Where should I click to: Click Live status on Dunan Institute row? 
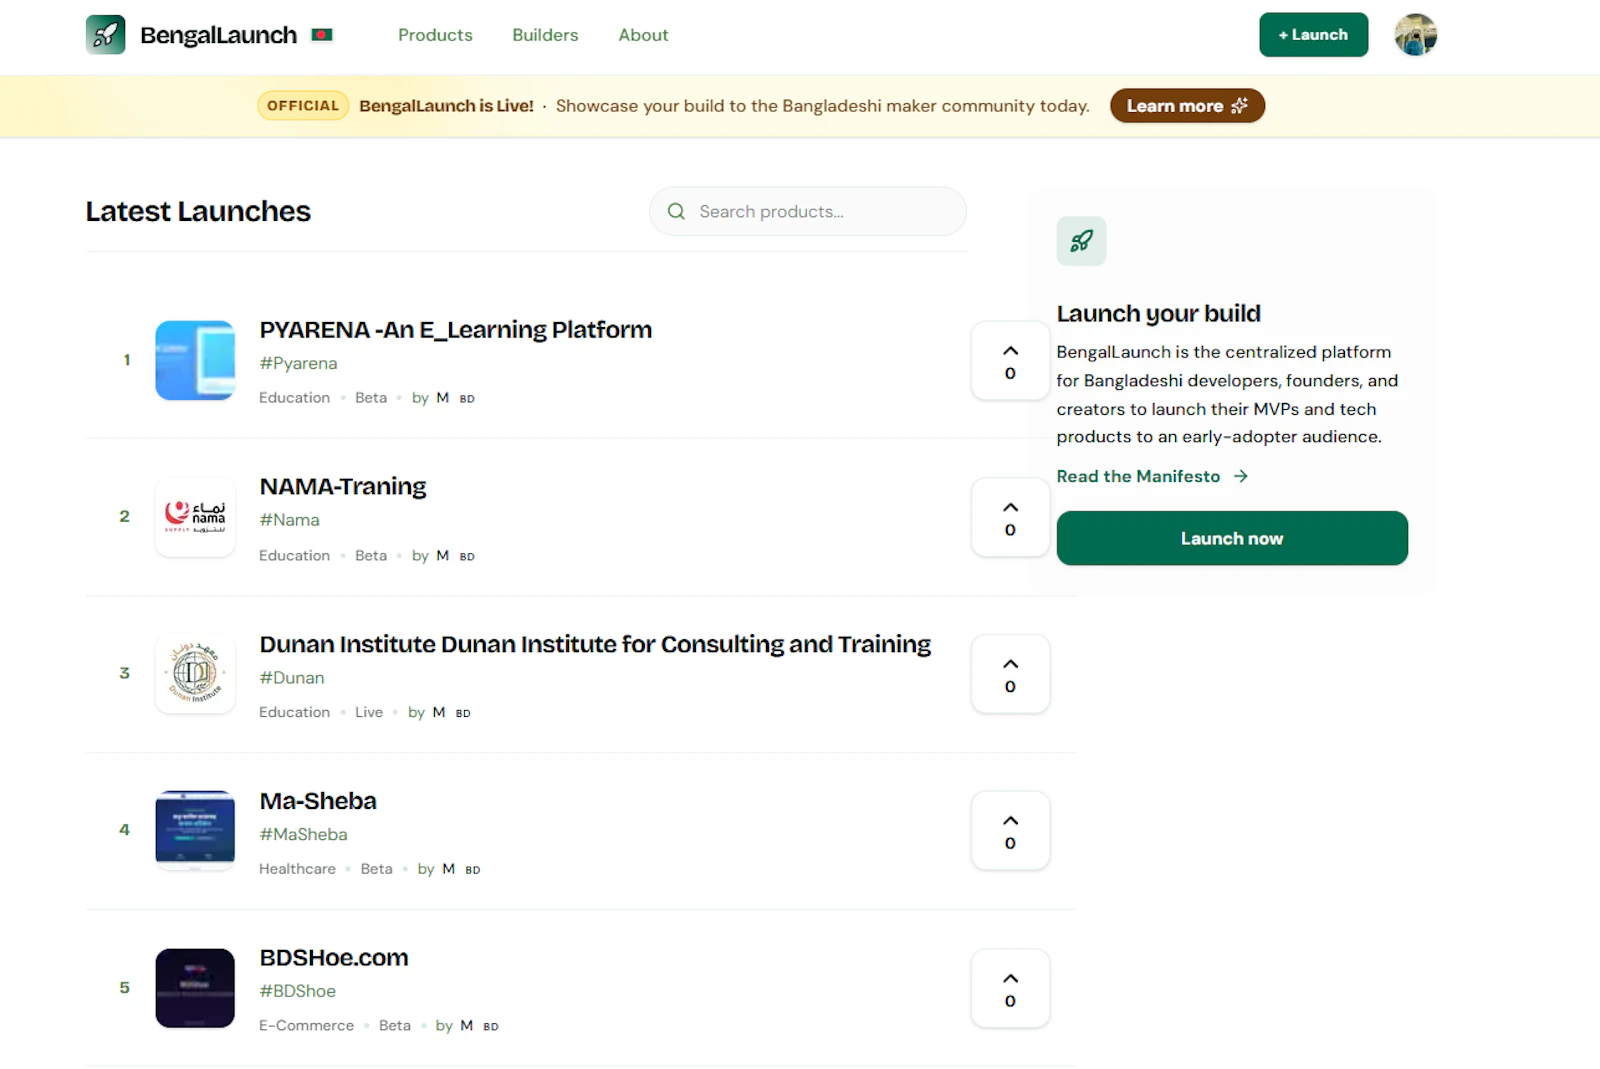(x=369, y=713)
